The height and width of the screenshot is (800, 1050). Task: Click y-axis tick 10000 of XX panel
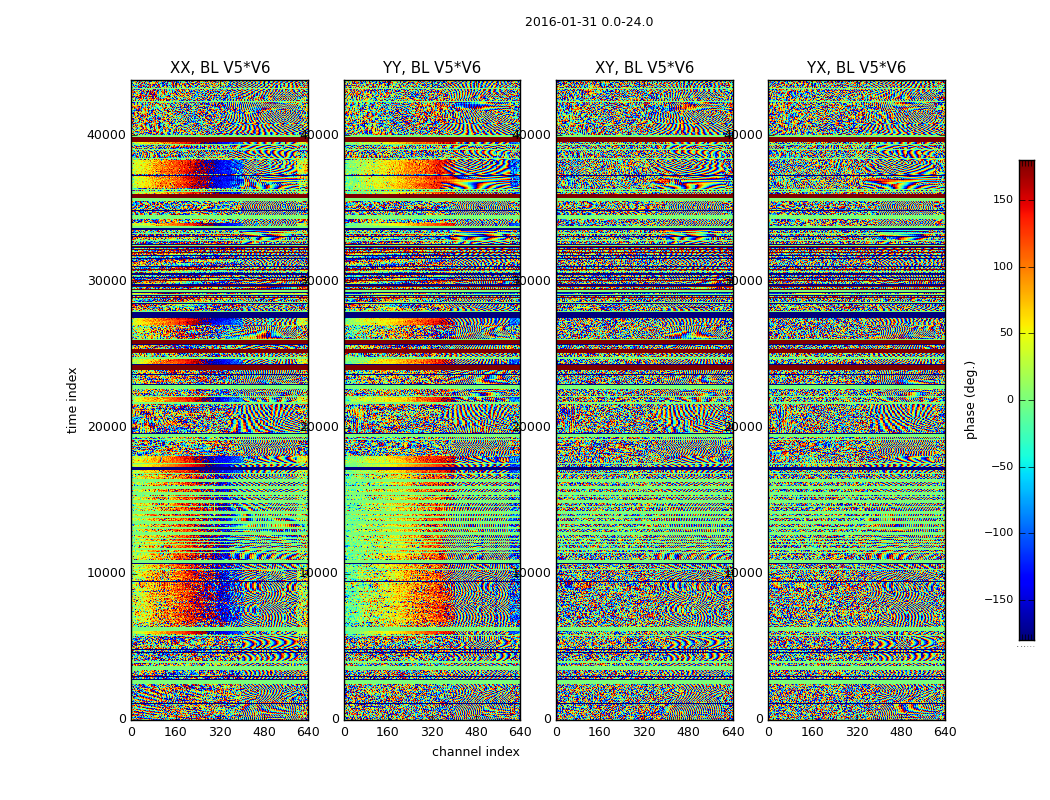106,572
